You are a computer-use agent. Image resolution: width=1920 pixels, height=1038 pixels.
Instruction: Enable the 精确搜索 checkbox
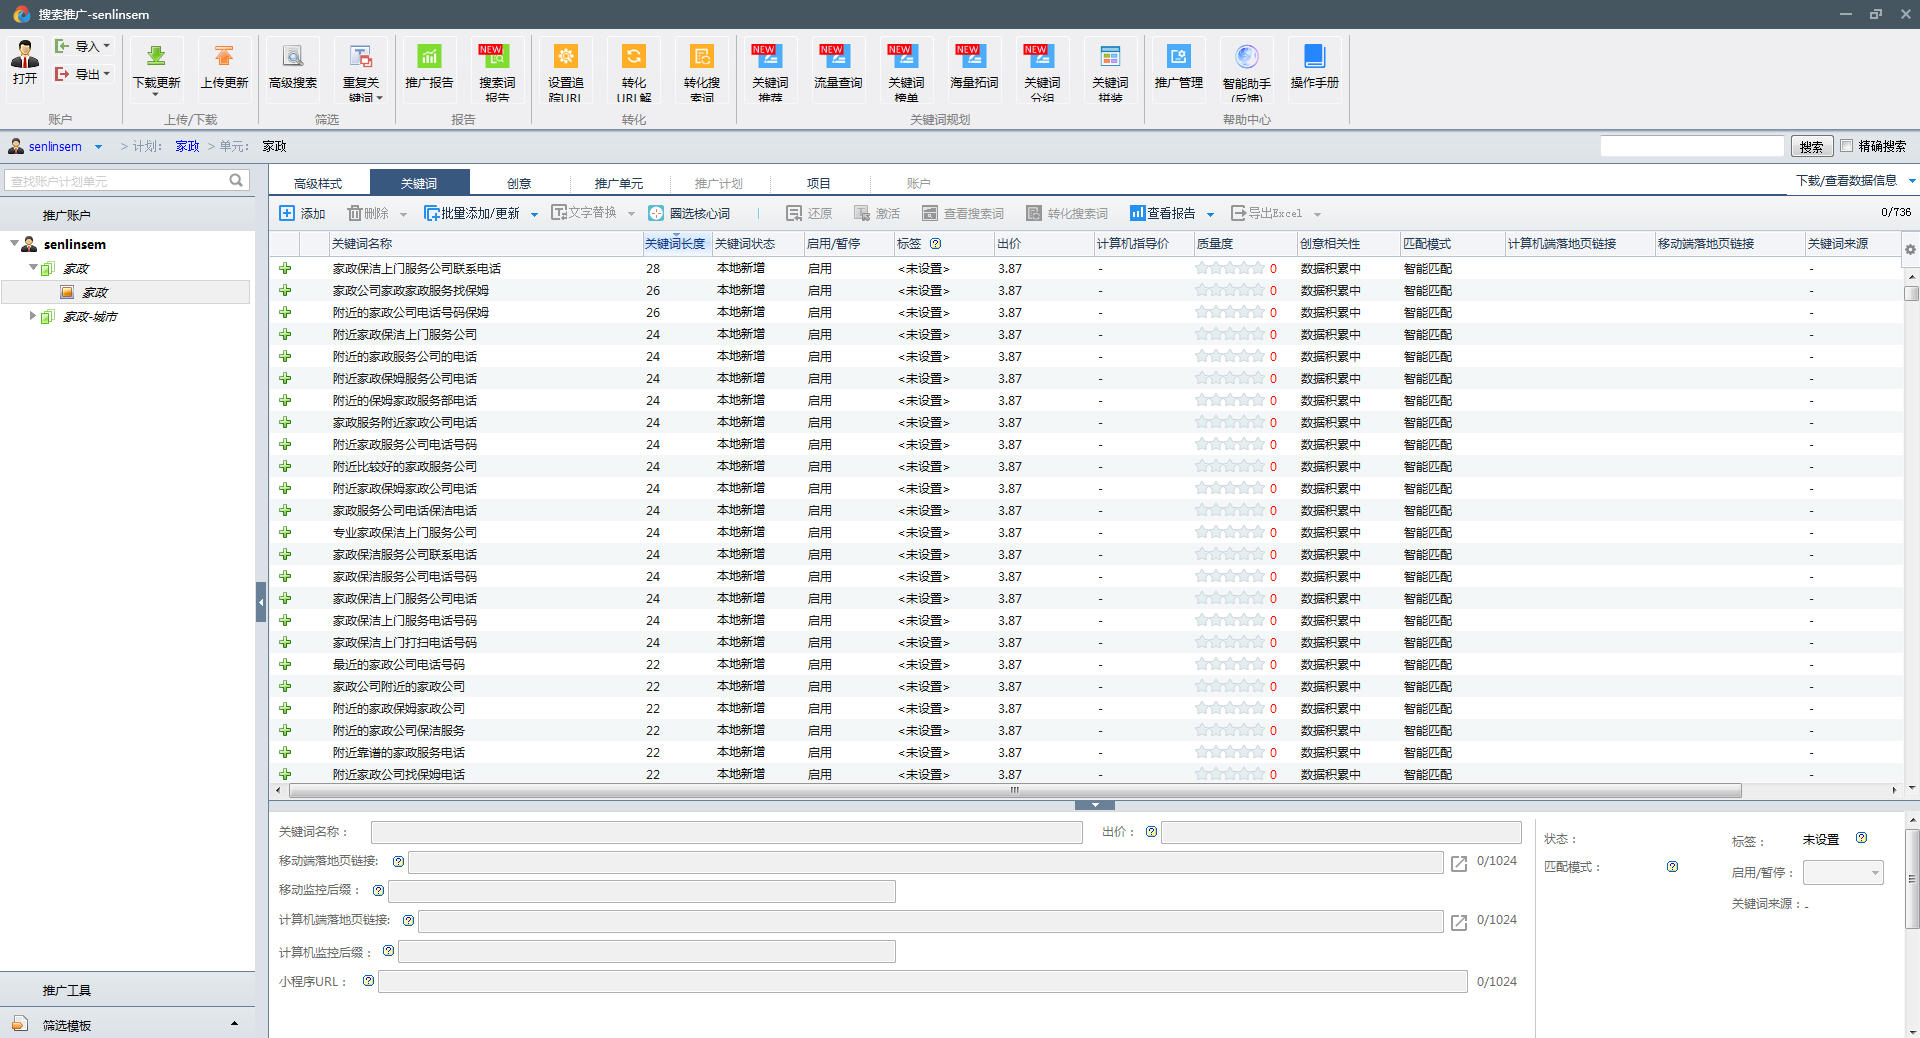pos(1847,146)
